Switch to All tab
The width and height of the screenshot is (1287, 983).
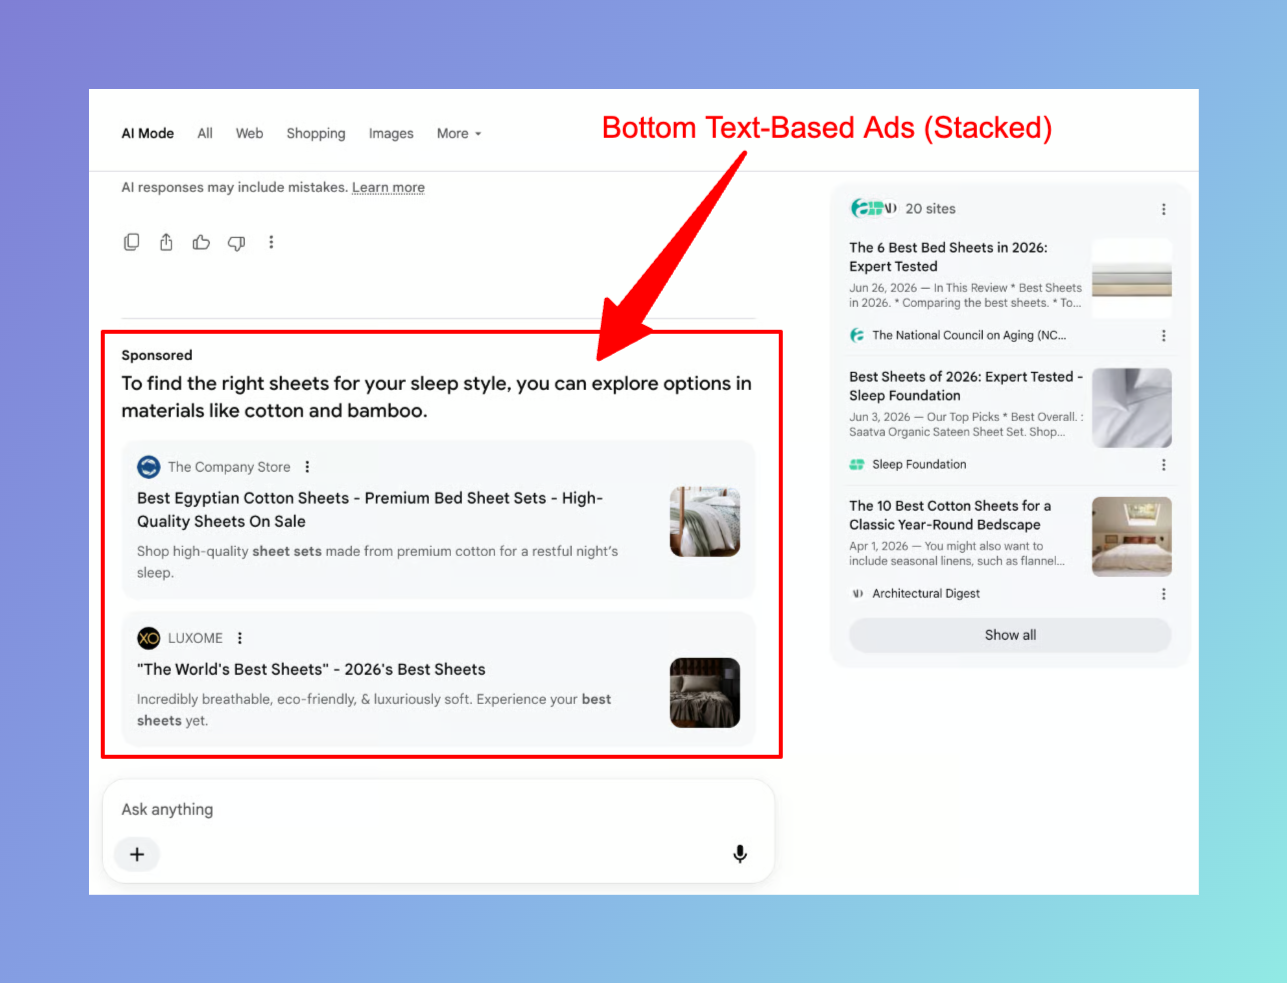coord(205,133)
